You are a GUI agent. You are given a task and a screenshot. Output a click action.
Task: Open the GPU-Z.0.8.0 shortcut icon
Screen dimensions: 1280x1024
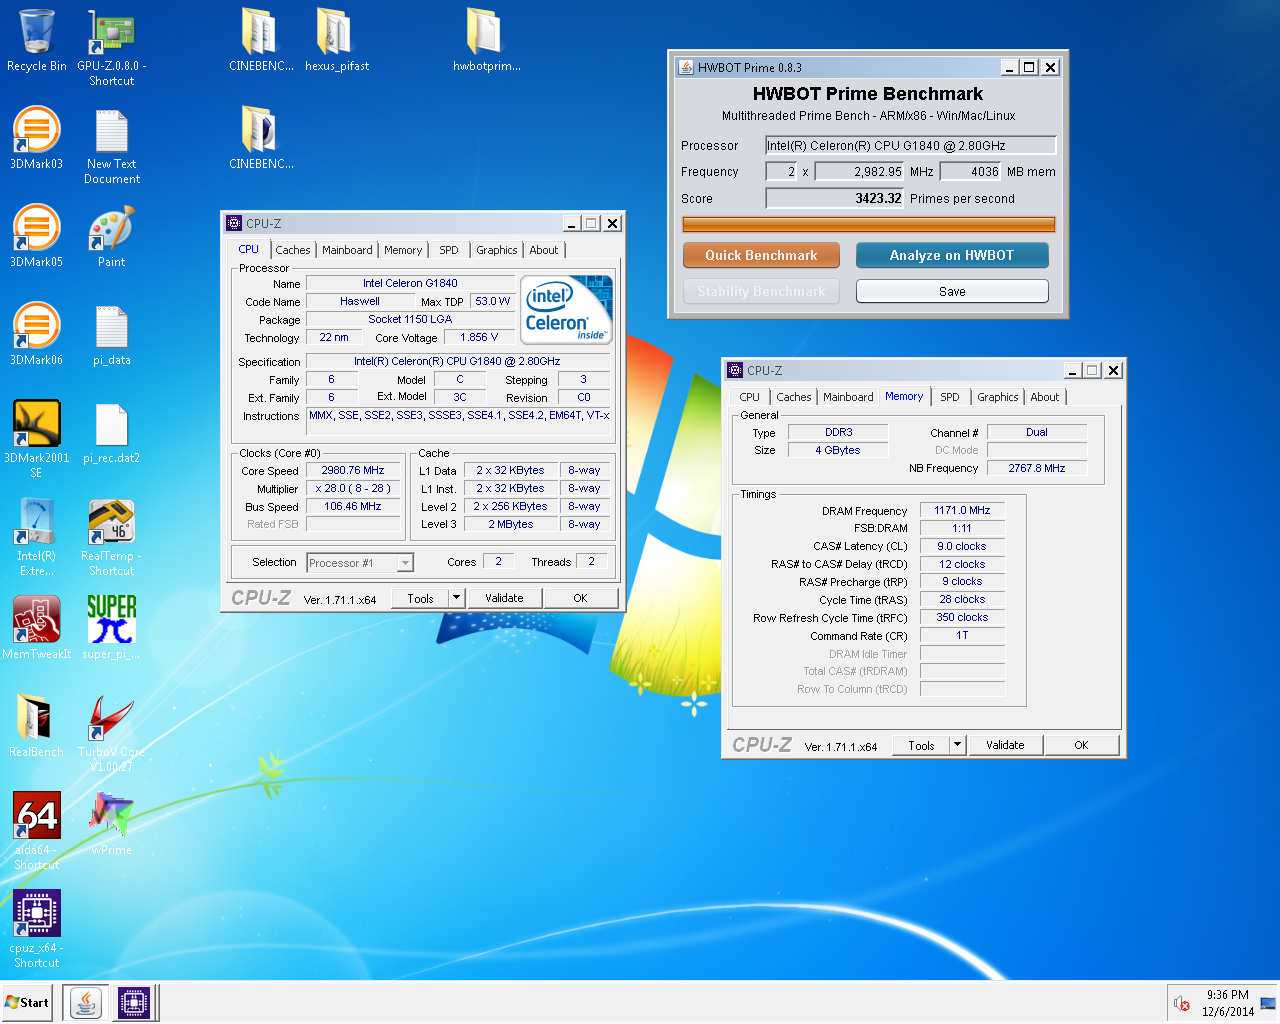pos(111,47)
